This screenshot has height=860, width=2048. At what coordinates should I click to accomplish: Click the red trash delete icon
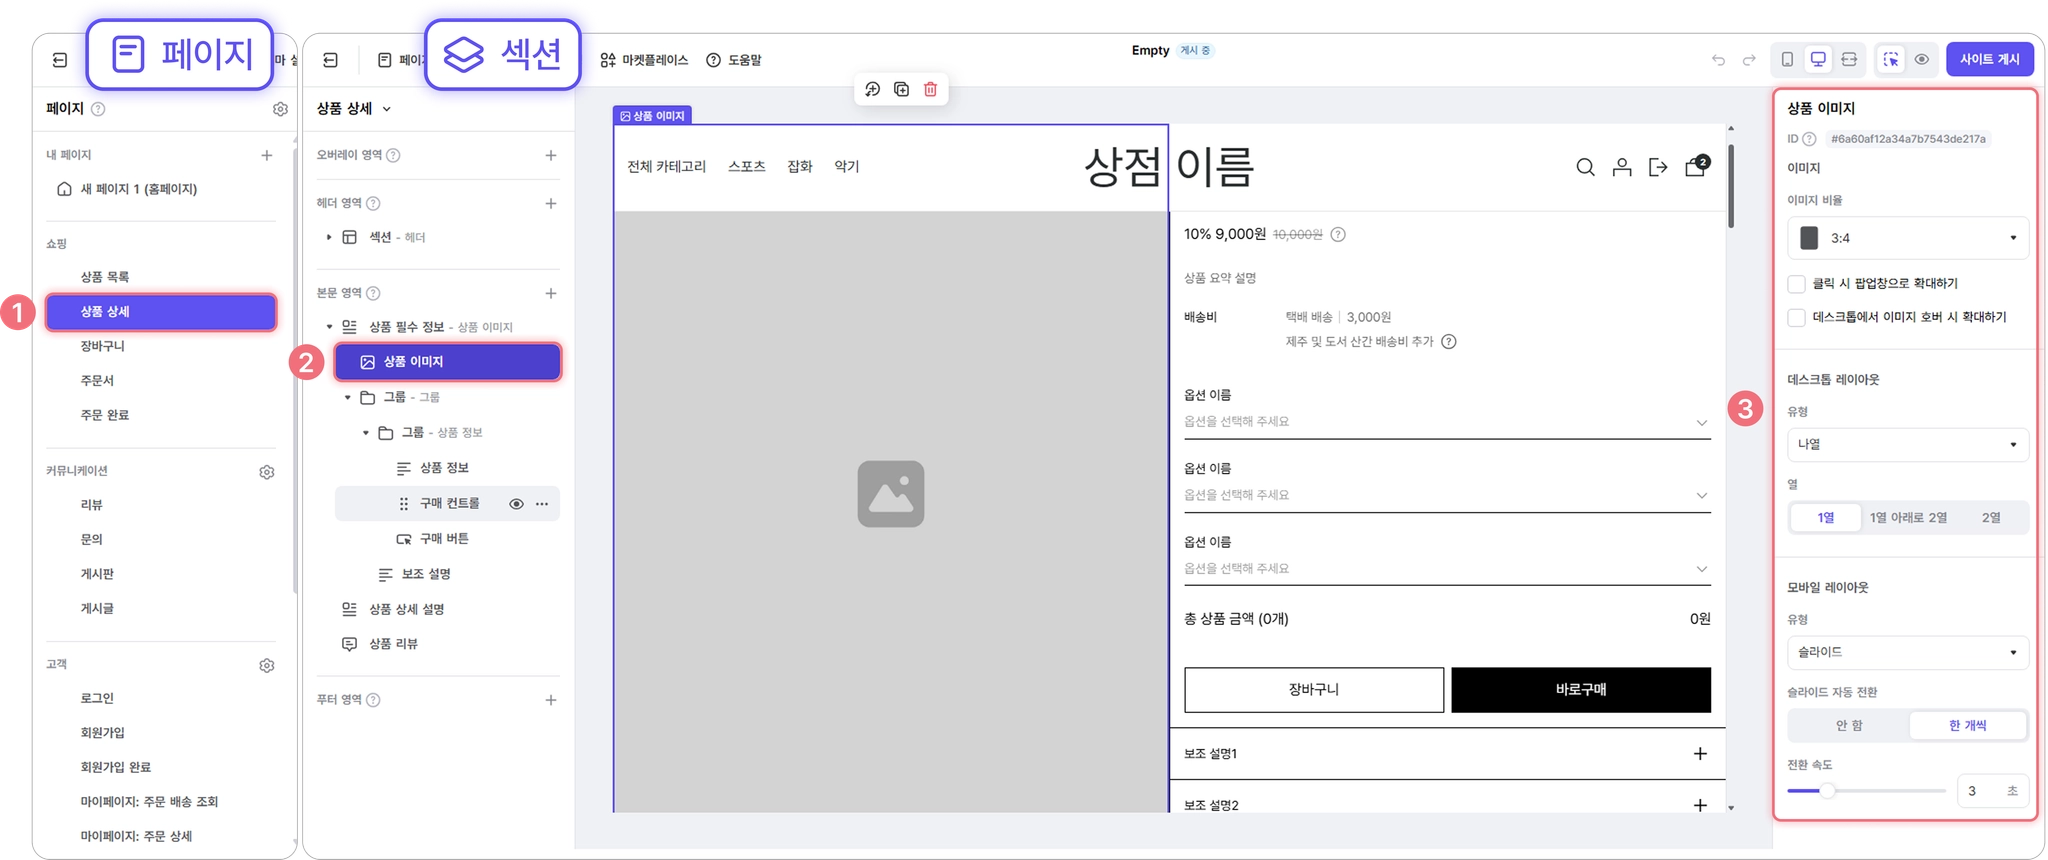[930, 89]
